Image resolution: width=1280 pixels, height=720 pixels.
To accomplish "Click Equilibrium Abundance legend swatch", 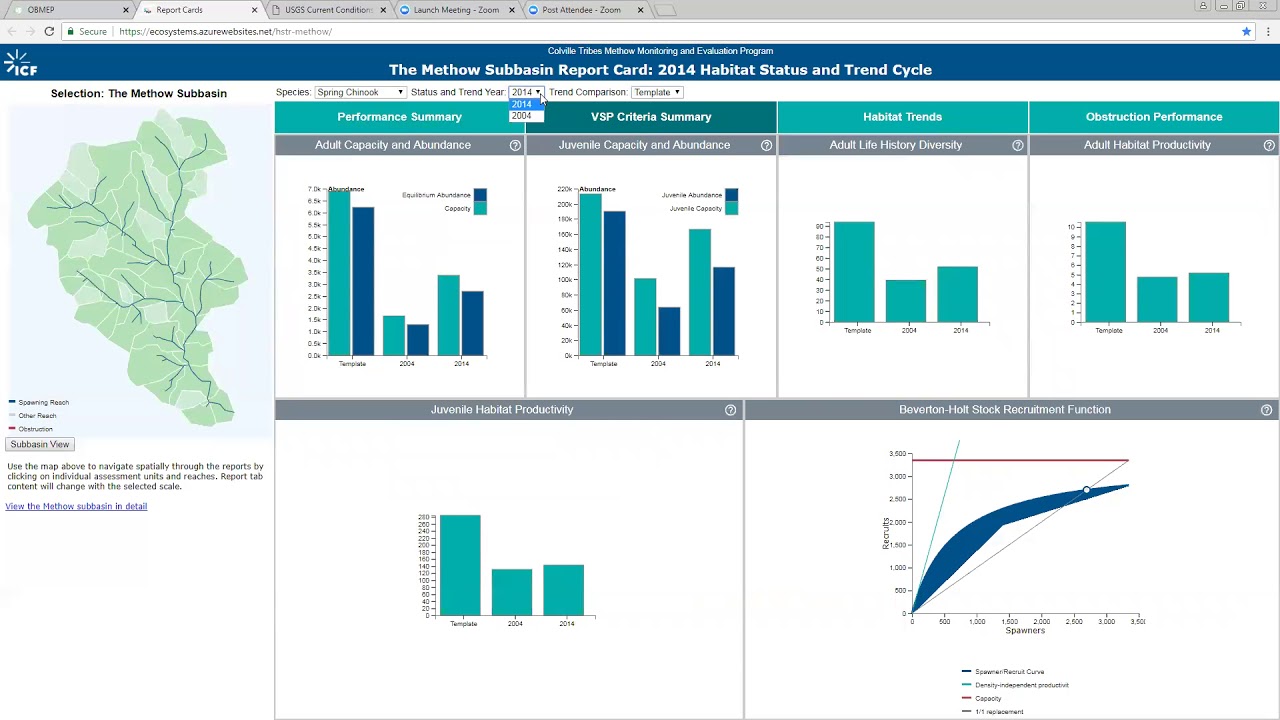I will (481, 195).
